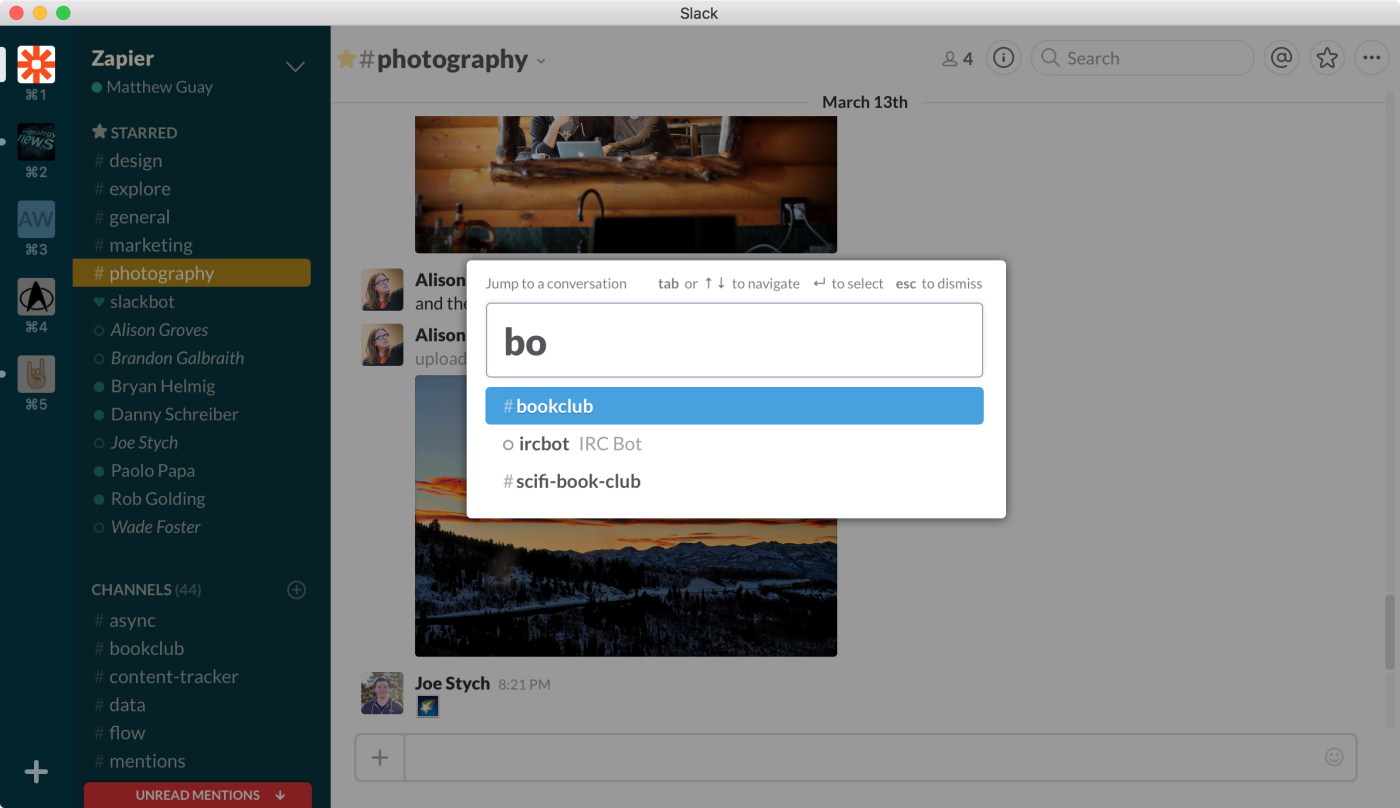The height and width of the screenshot is (808, 1400).
Task: Open the #content-tracker channel
Action: 166,677
